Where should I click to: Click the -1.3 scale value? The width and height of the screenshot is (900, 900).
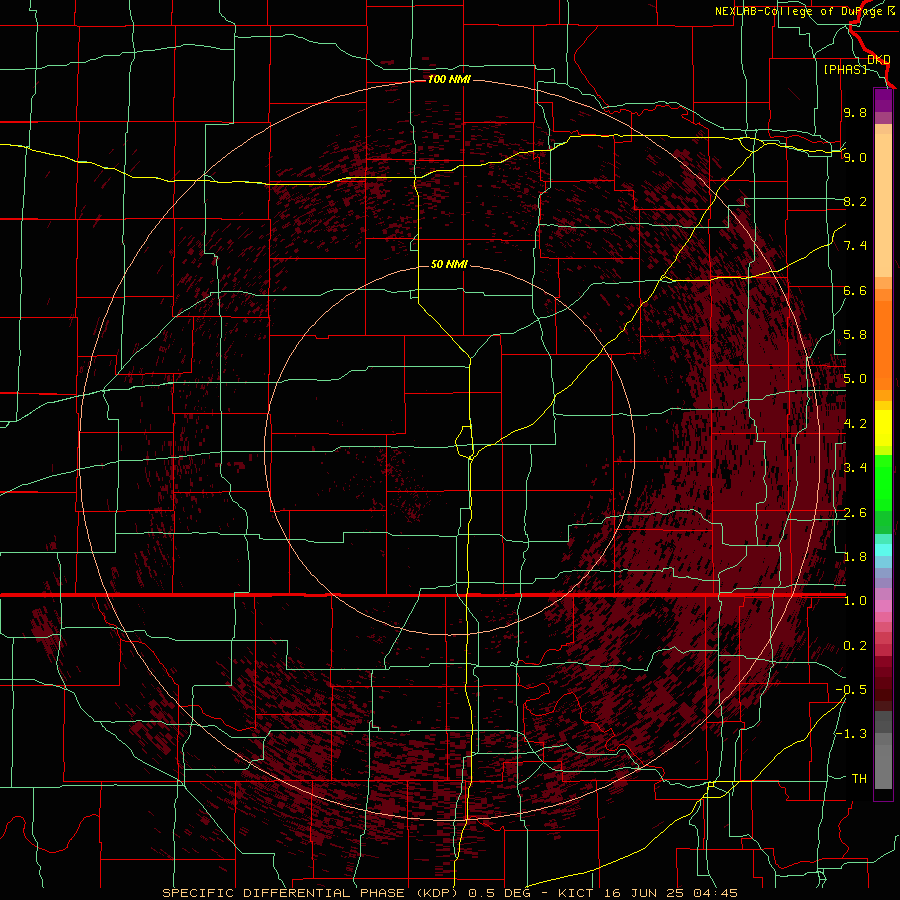click(851, 734)
